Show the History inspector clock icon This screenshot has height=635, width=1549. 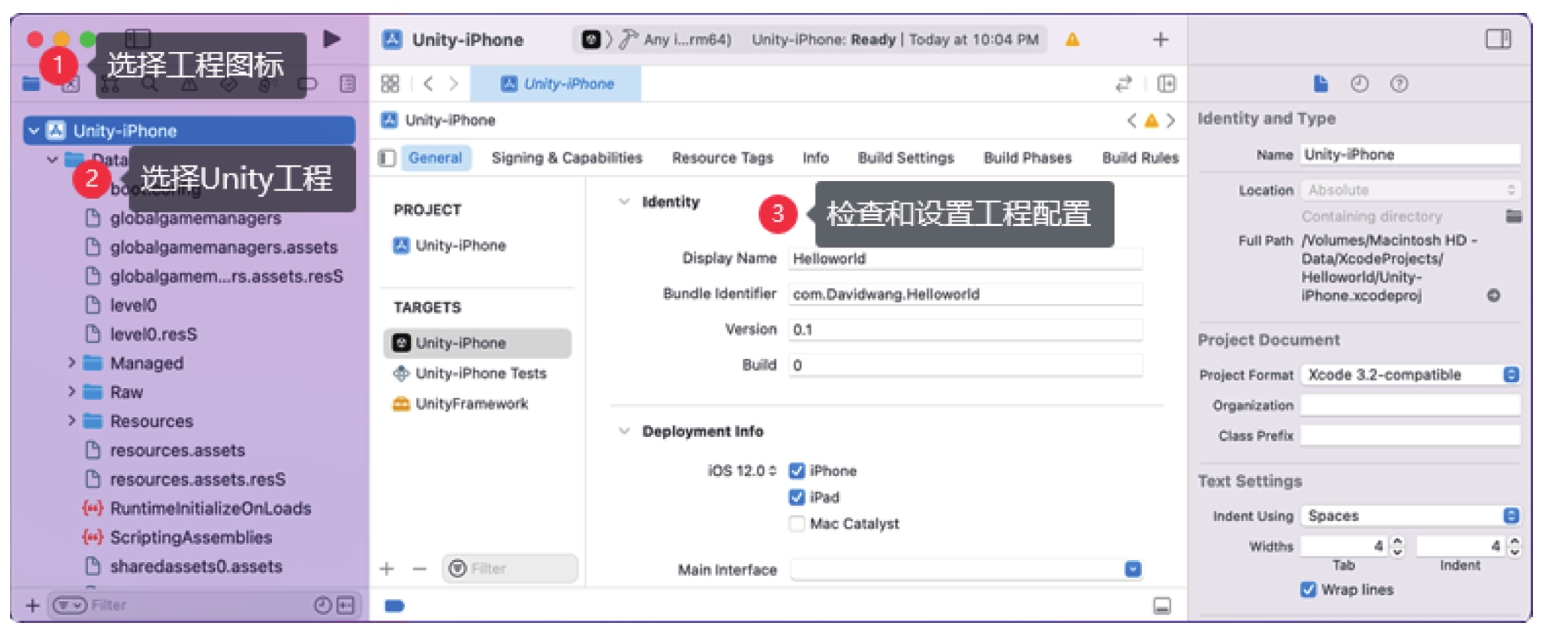(x=1359, y=84)
